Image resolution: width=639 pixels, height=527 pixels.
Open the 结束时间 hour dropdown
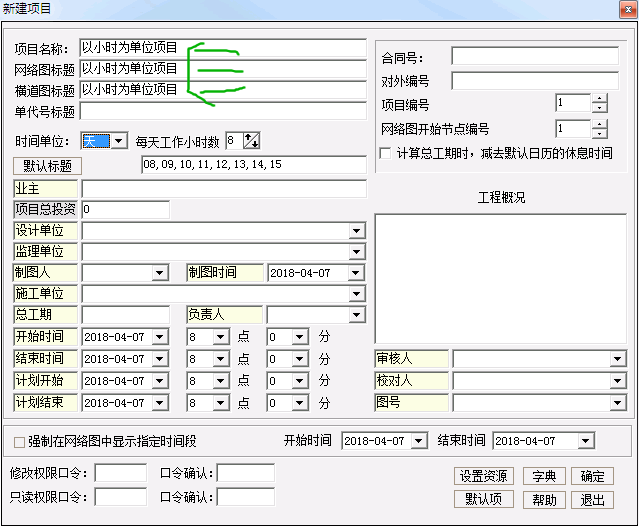pyautogui.click(x=220, y=359)
